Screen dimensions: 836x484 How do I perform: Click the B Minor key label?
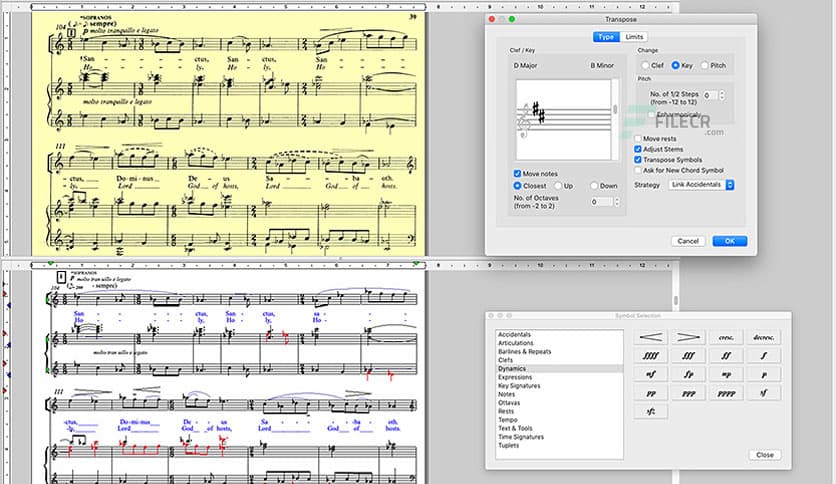[x=602, y=65]
